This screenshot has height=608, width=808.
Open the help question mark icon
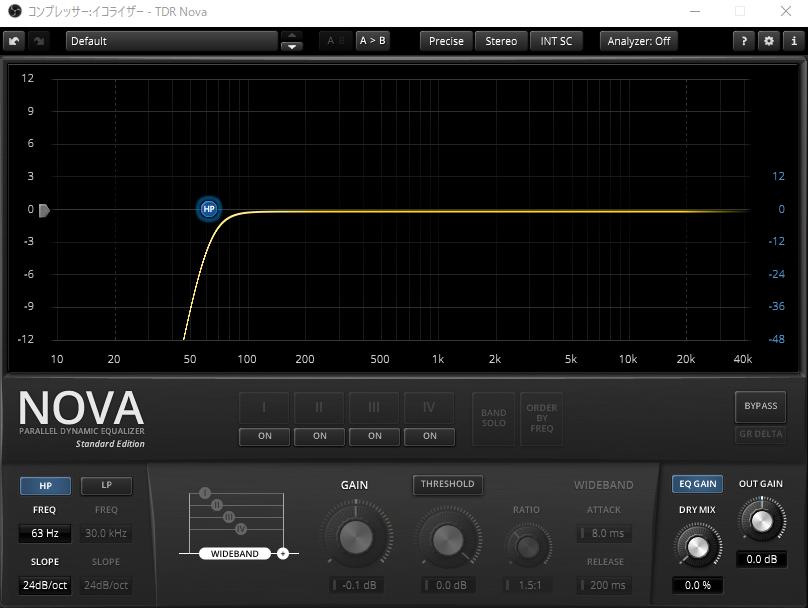click(744, 41)
